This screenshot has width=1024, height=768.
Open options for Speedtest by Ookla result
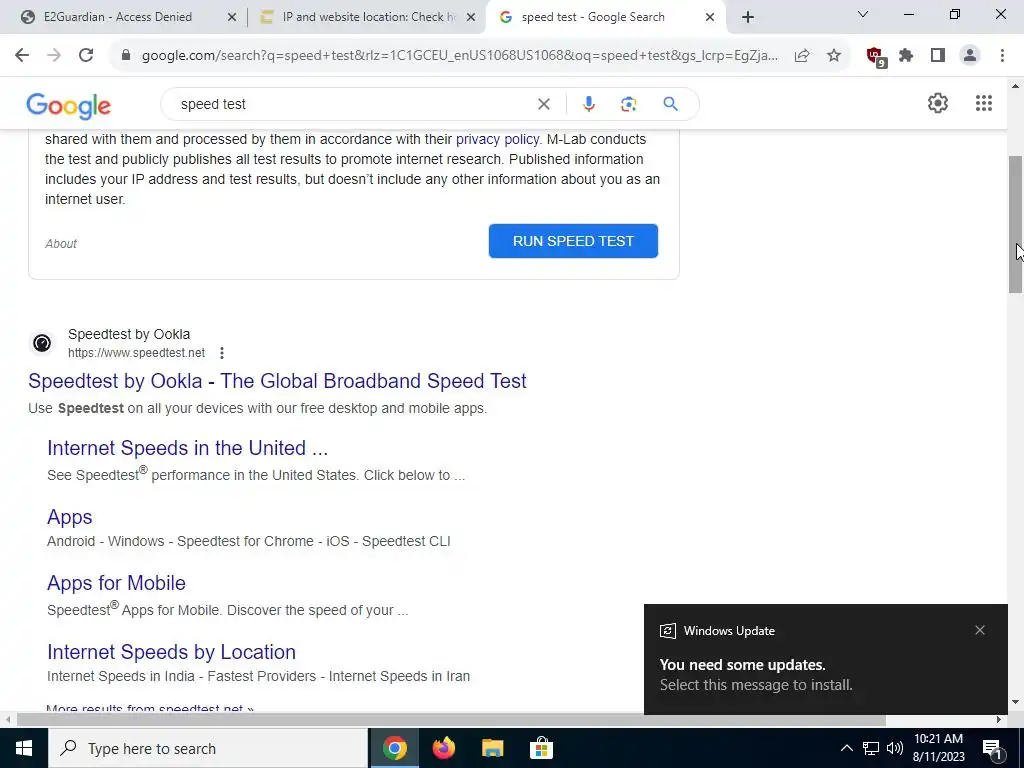point(222,353)
